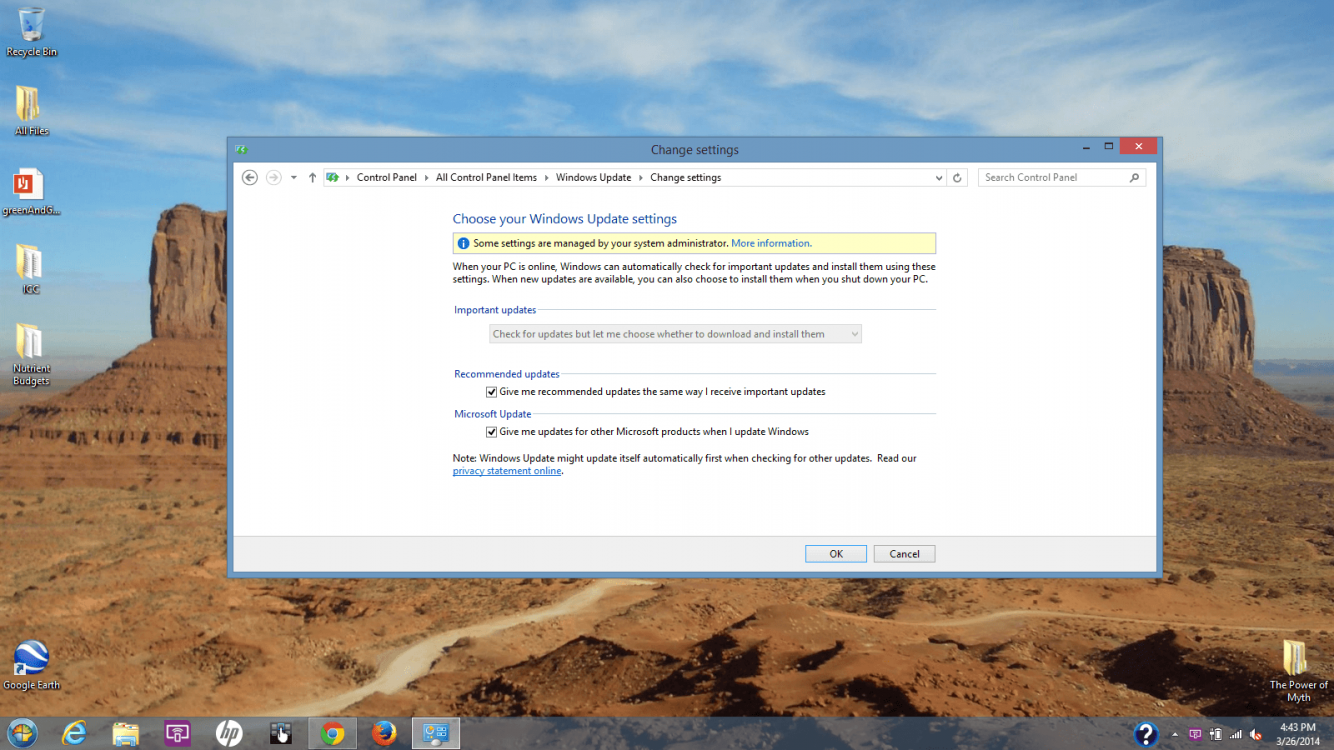Click the Microsoft Update section label

pyautogui.click(x=493, y=414)
